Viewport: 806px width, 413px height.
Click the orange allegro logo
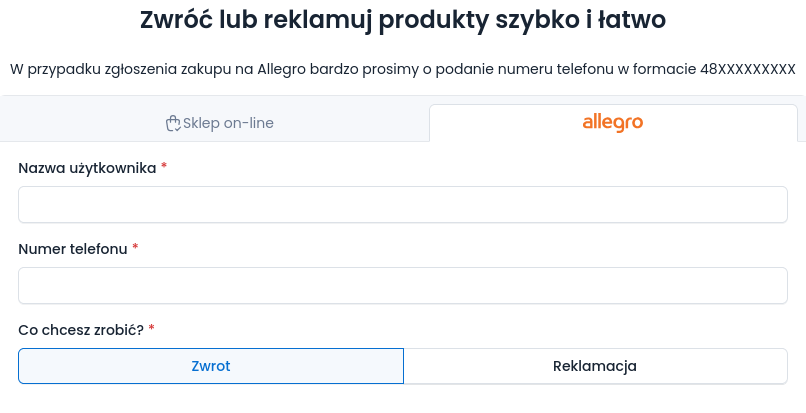612,123
